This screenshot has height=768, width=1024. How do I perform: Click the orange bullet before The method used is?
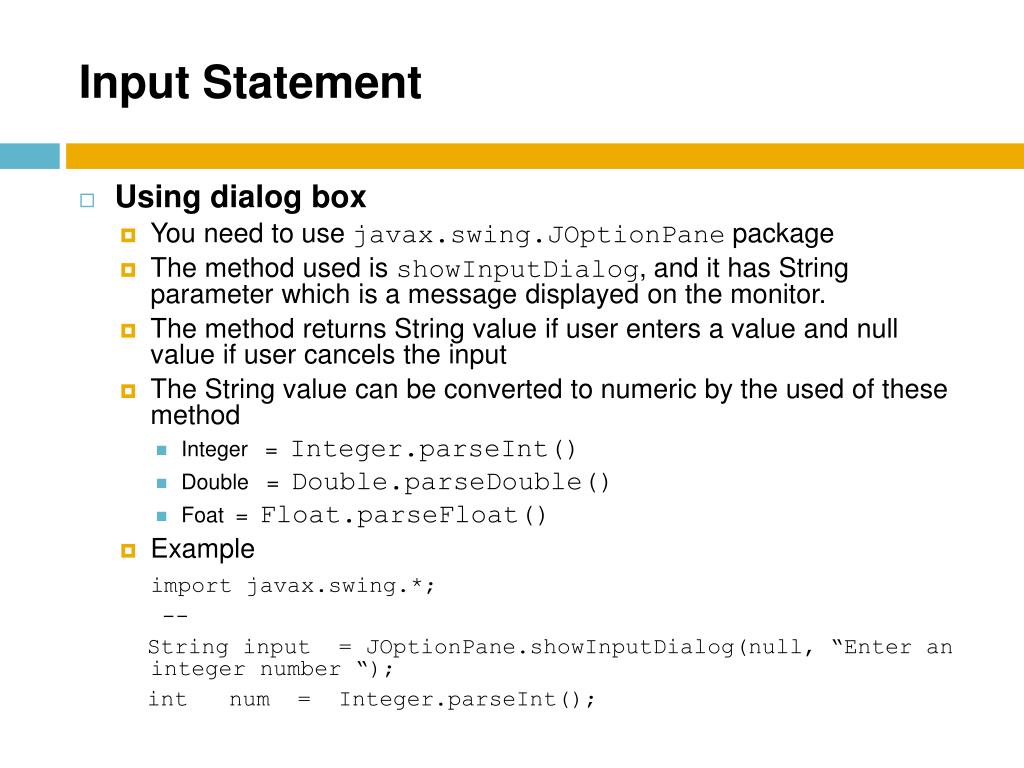[x=128, y=270]
